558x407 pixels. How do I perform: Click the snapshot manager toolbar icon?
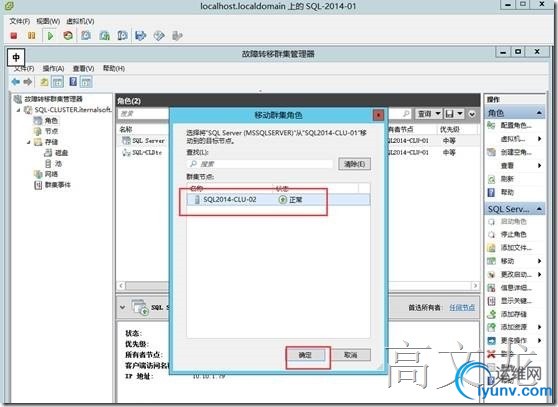pyautogui.click(x=122, y=36)
